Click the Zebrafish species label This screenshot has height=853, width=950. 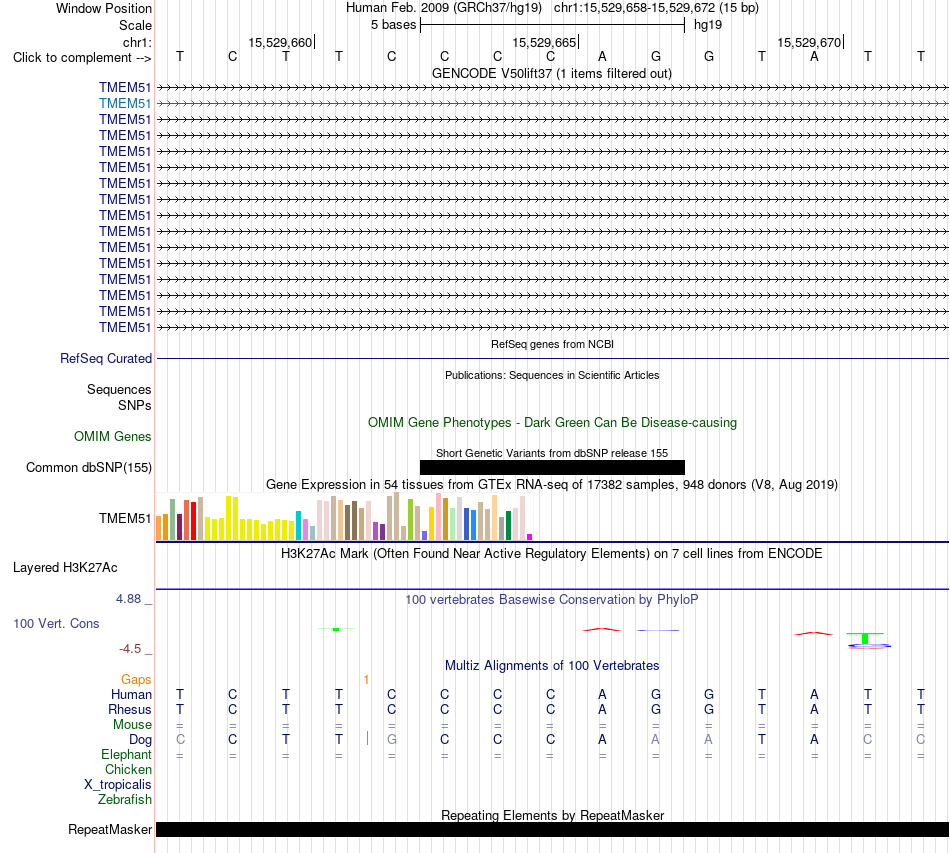[x=125, y=800]
